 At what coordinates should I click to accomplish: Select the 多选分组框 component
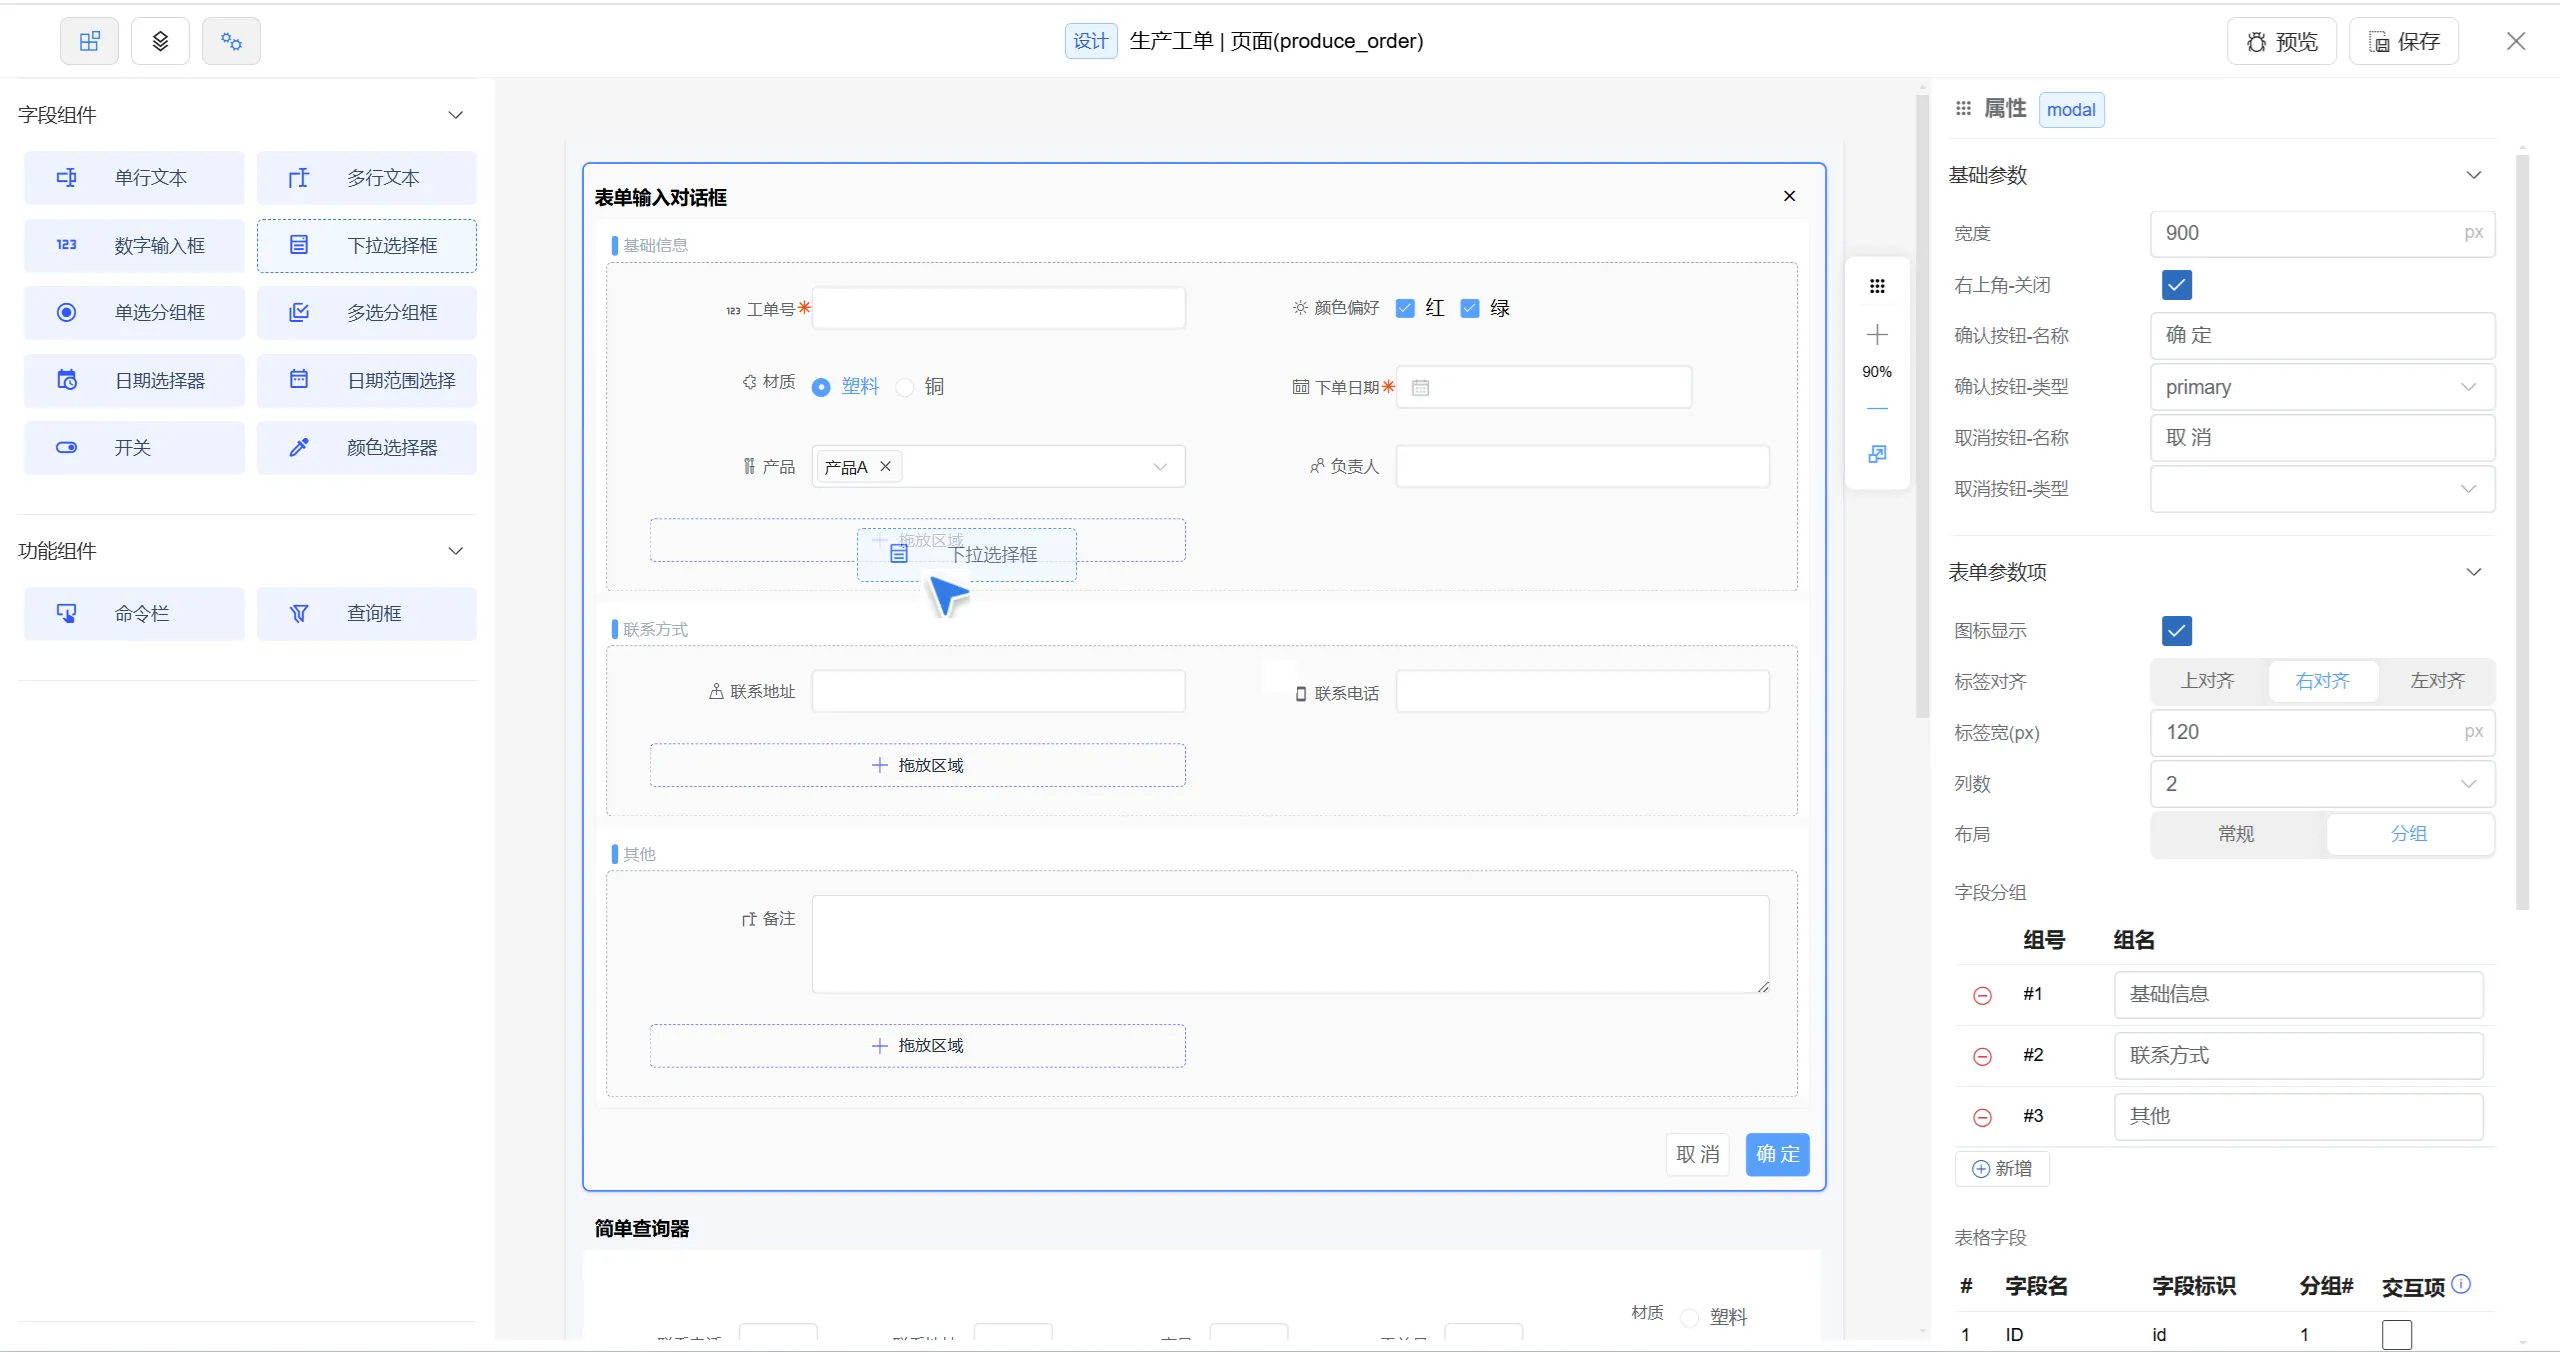coord(367,312)
